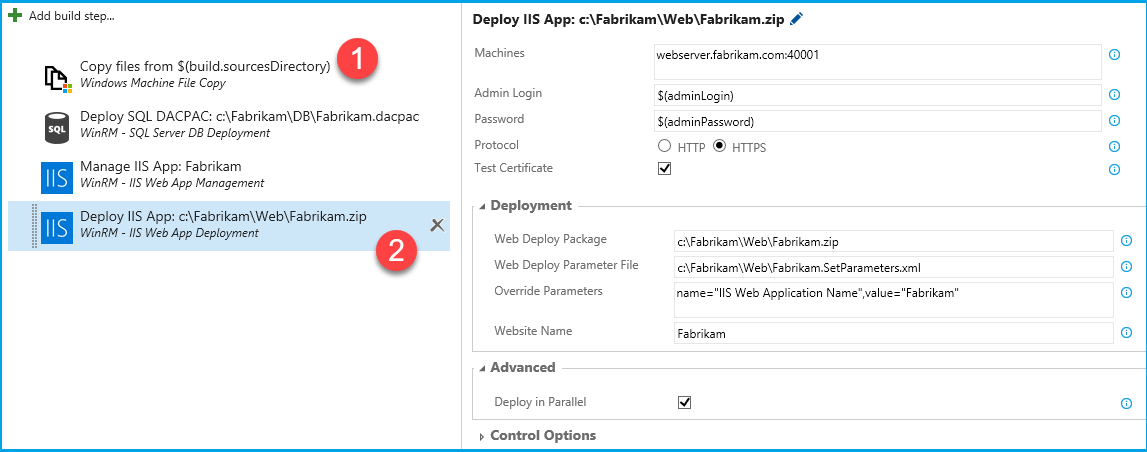
Task: Select Deploy IIS App: Fabrikam.zip step
Action: click(x=229, y=226)
